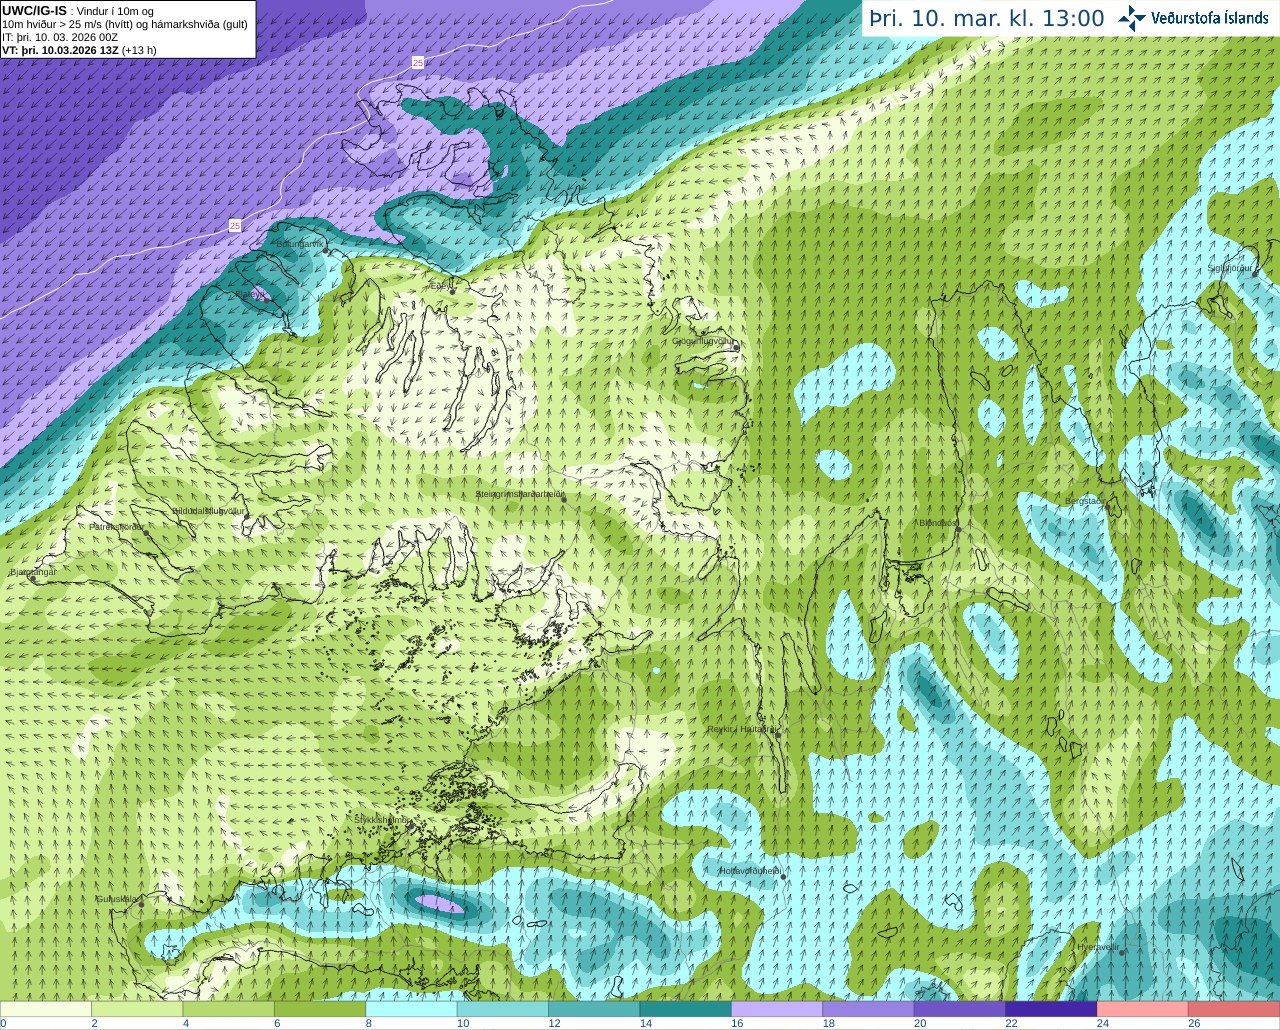The width and height of the screenshot is (1280, 1030).
Task: Select the 6–8 m/s olive green legend swatch
Action: (320, 1009)
